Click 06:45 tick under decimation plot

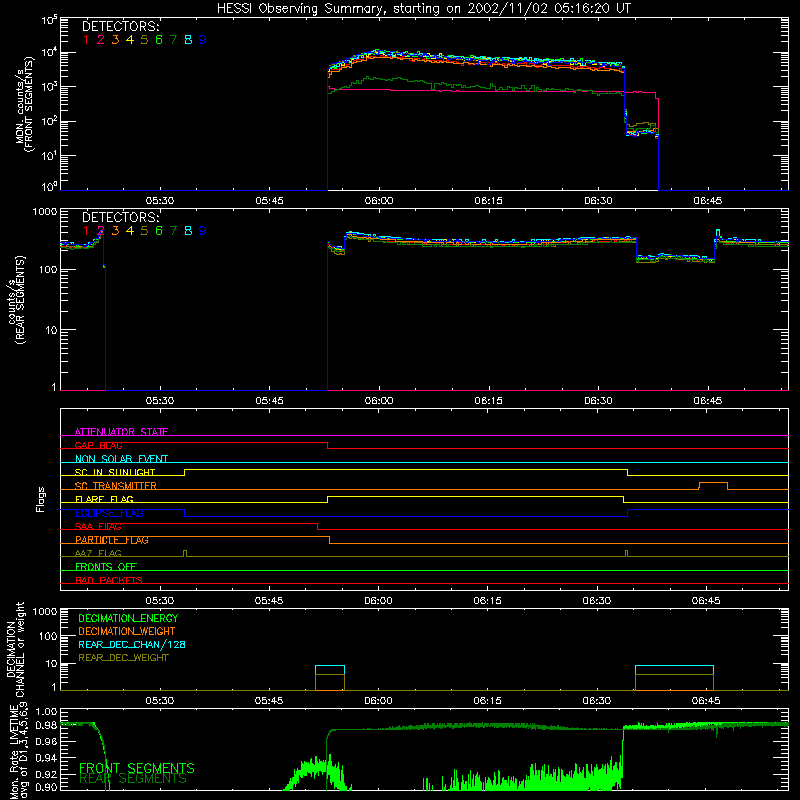(x=706, y=701)
